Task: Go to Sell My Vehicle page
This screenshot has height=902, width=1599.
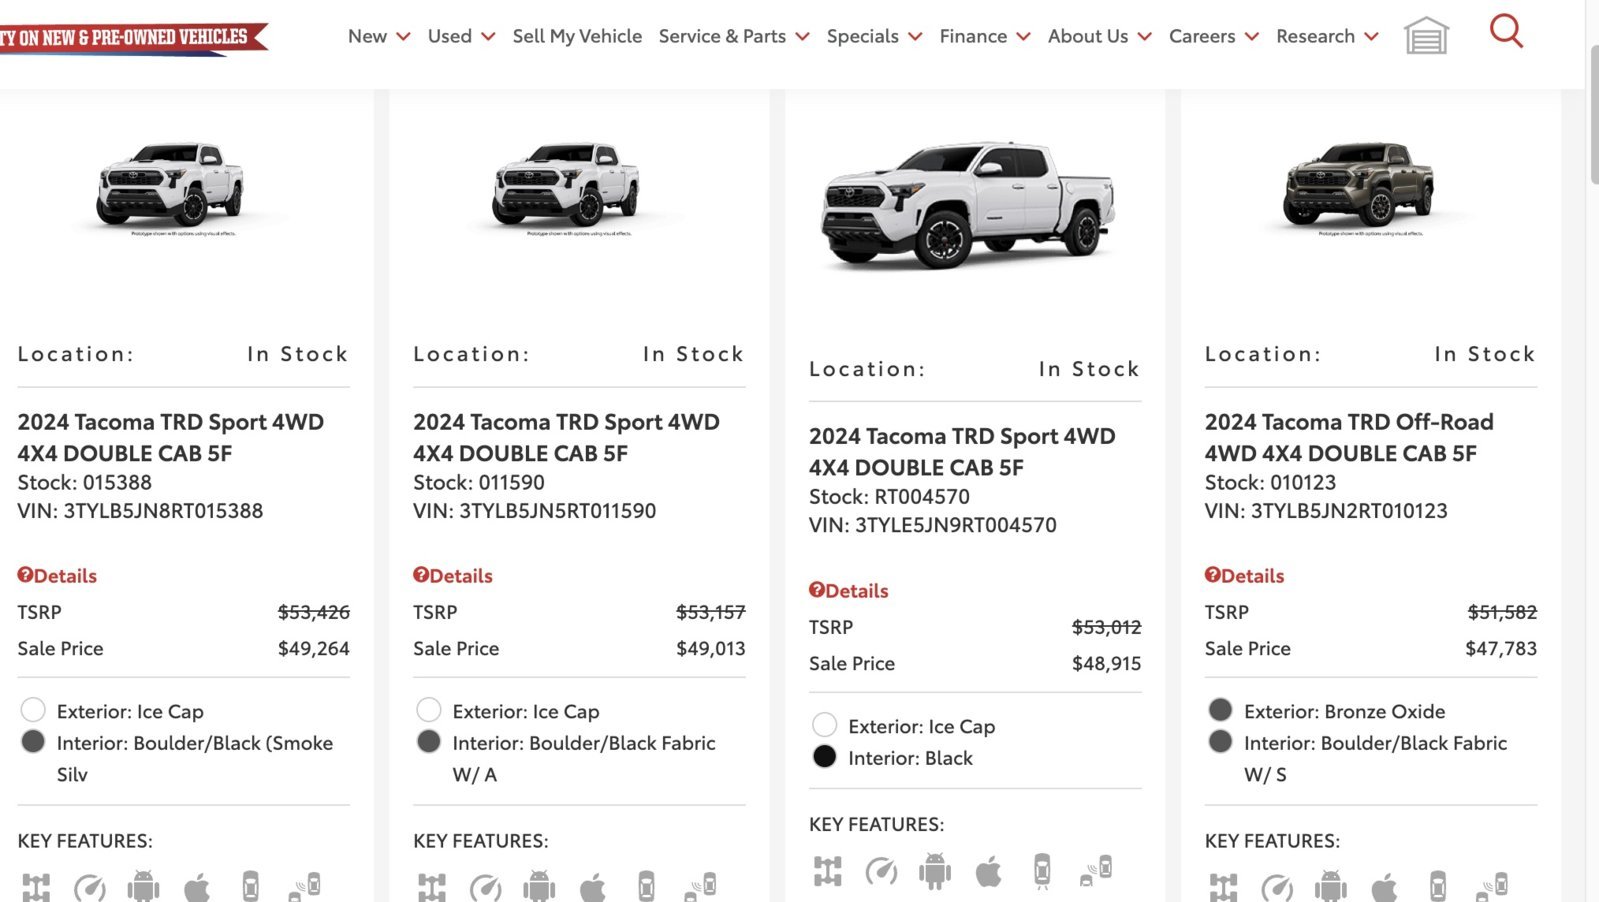Action: (577, 36)
